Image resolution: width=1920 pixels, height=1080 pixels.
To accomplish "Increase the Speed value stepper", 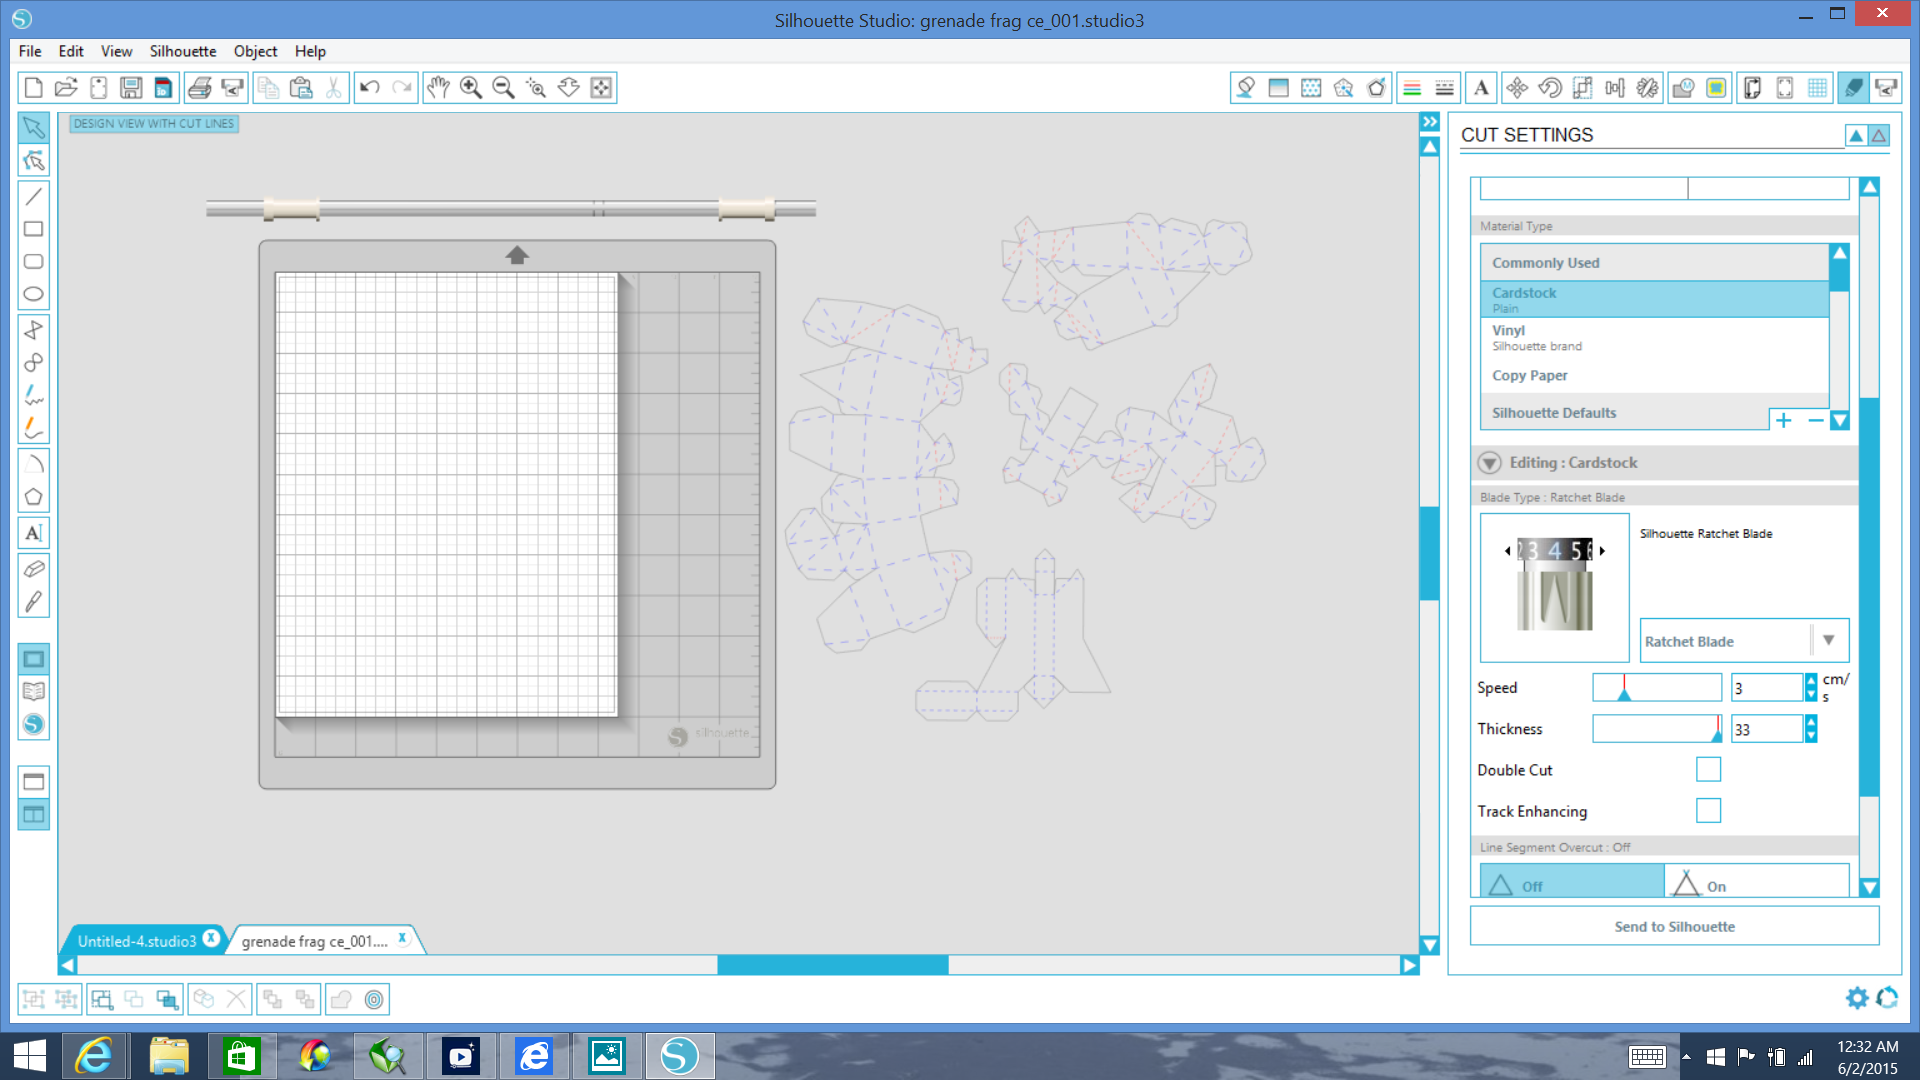I will click(1811, 681).
